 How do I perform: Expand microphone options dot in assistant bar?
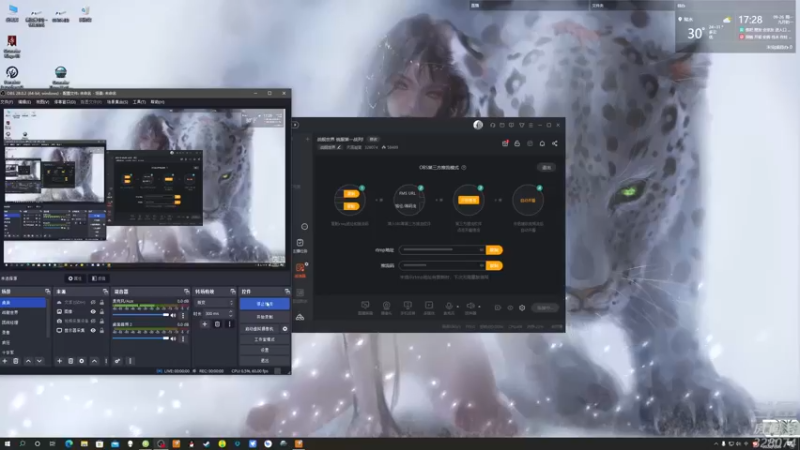457,307
